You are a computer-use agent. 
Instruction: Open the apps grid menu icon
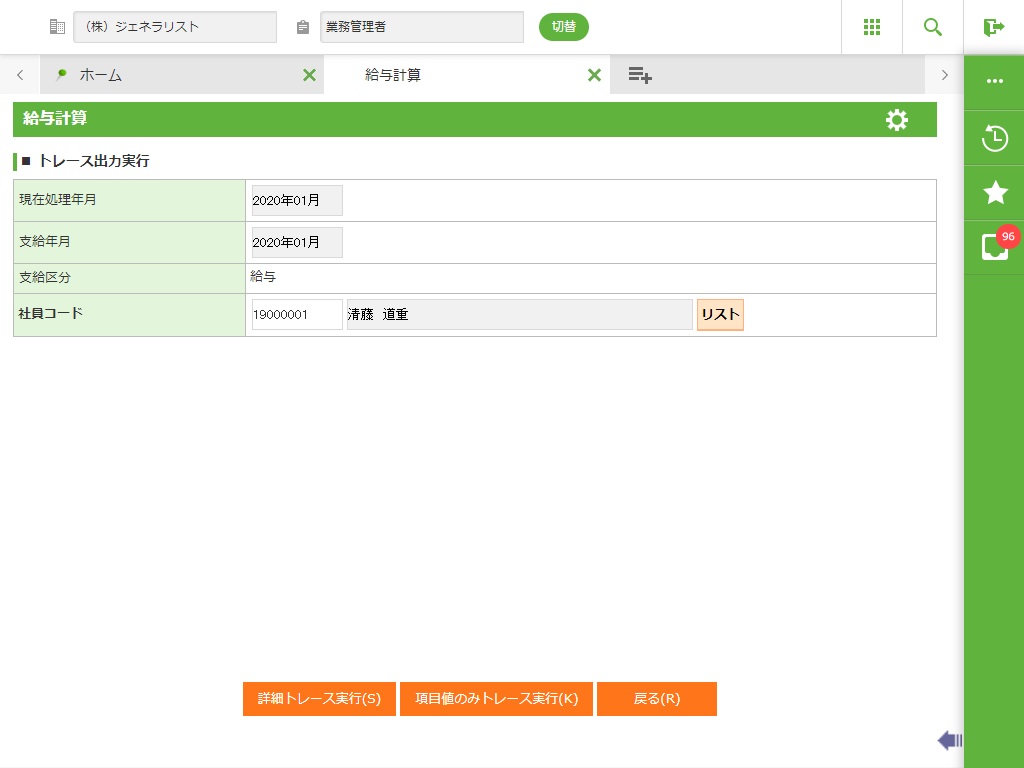(x=871, y=27)
